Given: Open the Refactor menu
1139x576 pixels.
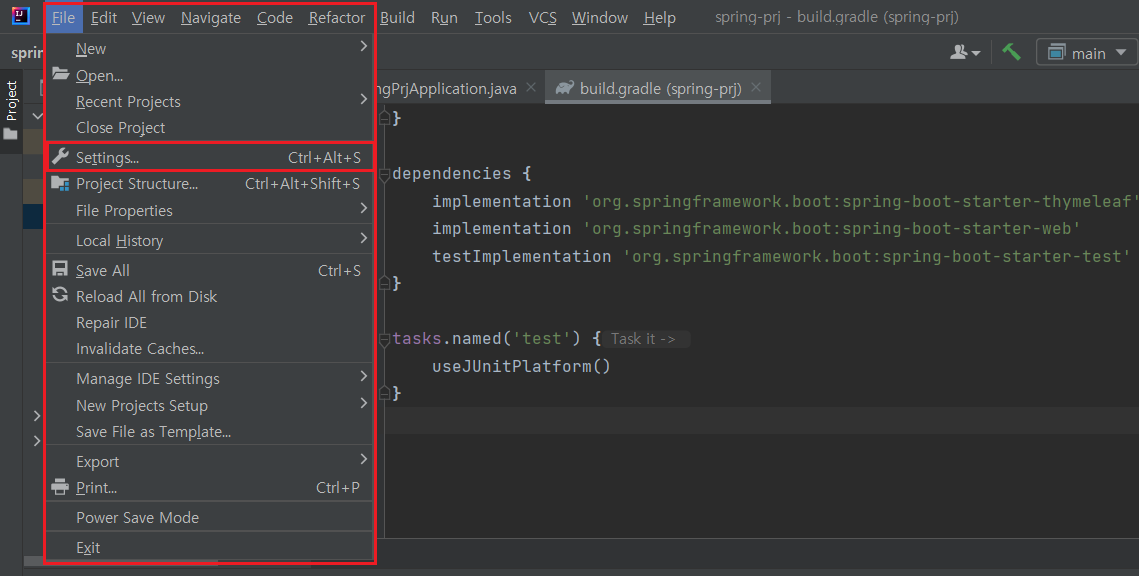Looking at the screenshot, I should 336,17.
